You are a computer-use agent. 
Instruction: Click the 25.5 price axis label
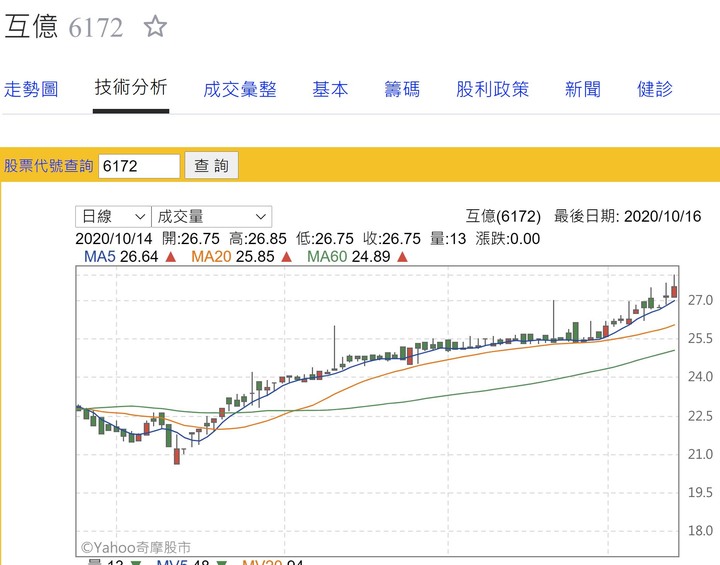pos(700,339)
